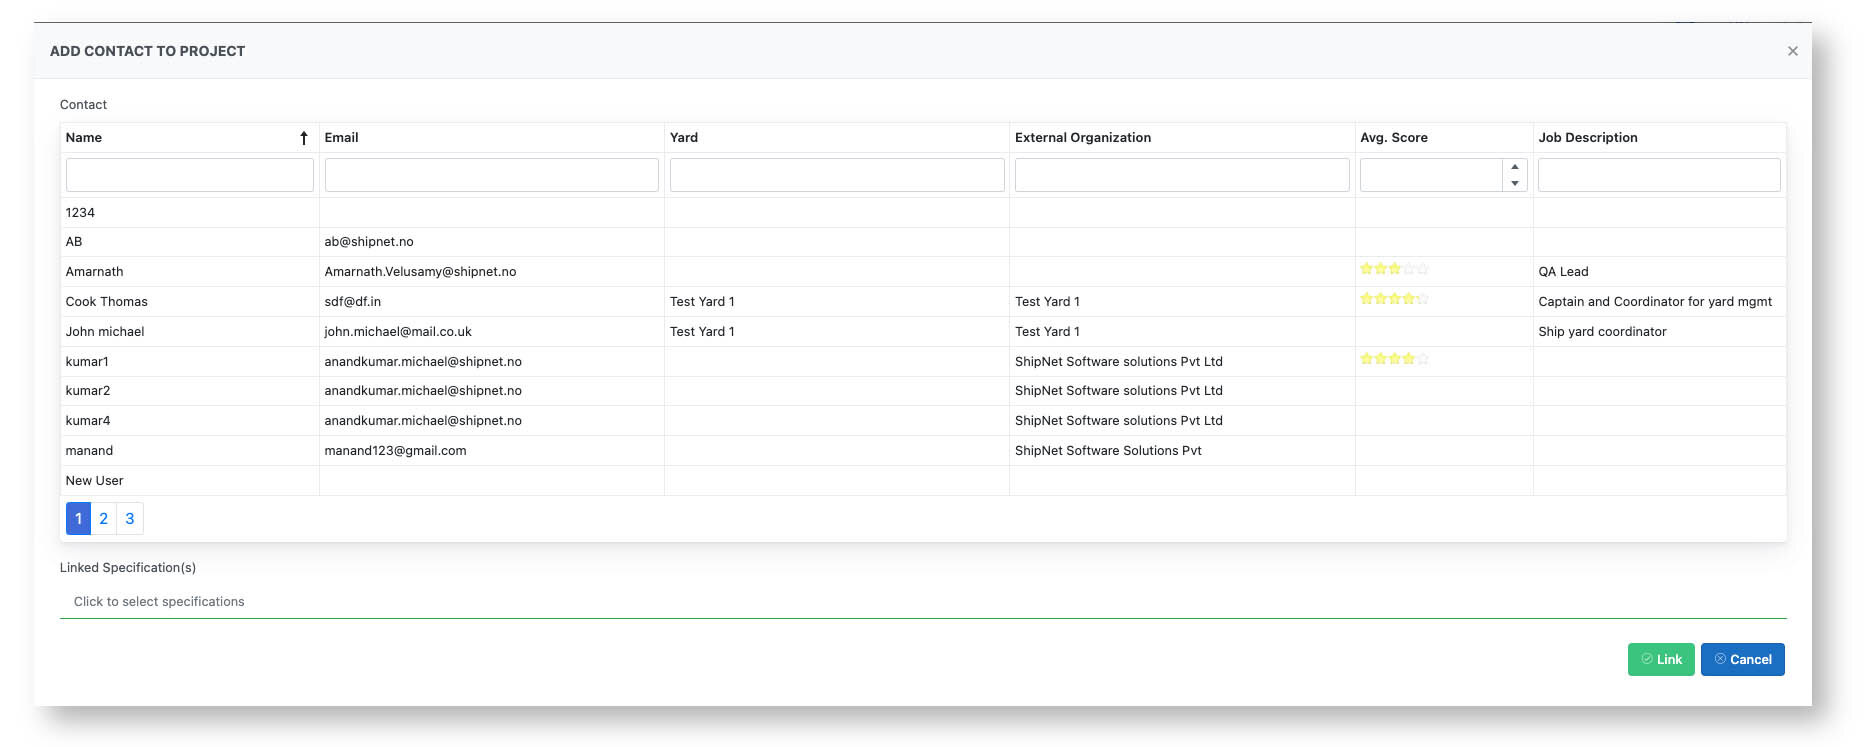1867x747 pixels.
Task: Click kumar4's anandkumar.michael@shipnet.no email
Action: (x=423, y=421)
